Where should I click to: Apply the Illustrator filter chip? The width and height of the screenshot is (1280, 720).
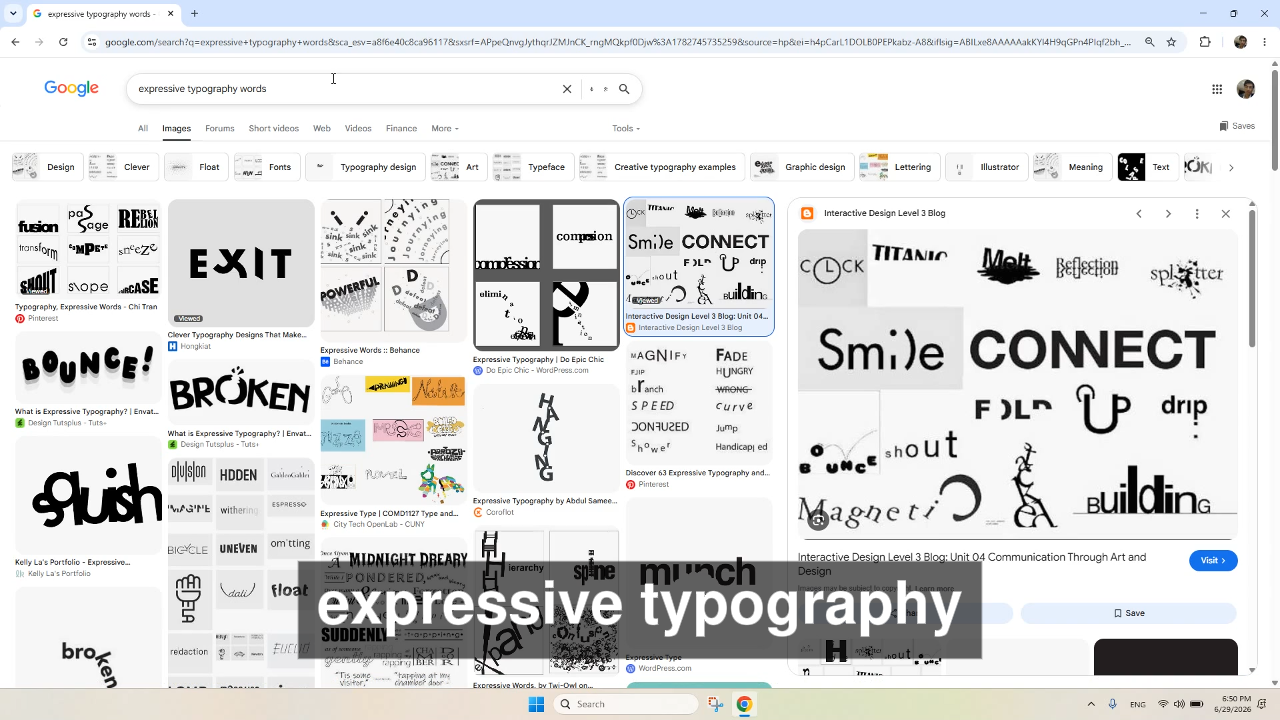(985, 167)
